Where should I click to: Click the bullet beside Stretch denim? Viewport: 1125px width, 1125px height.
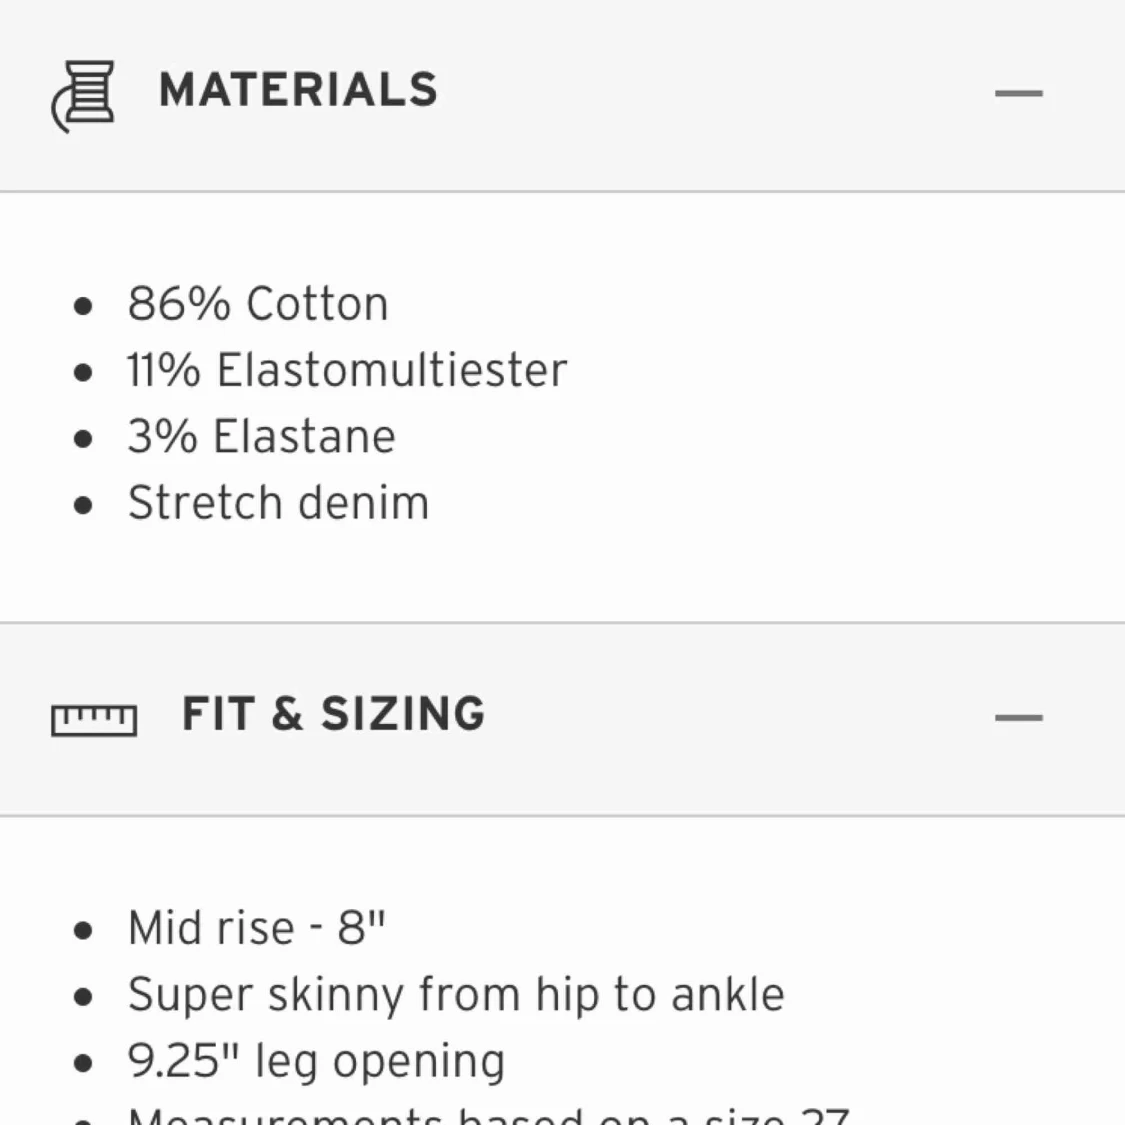coord(83,504)
